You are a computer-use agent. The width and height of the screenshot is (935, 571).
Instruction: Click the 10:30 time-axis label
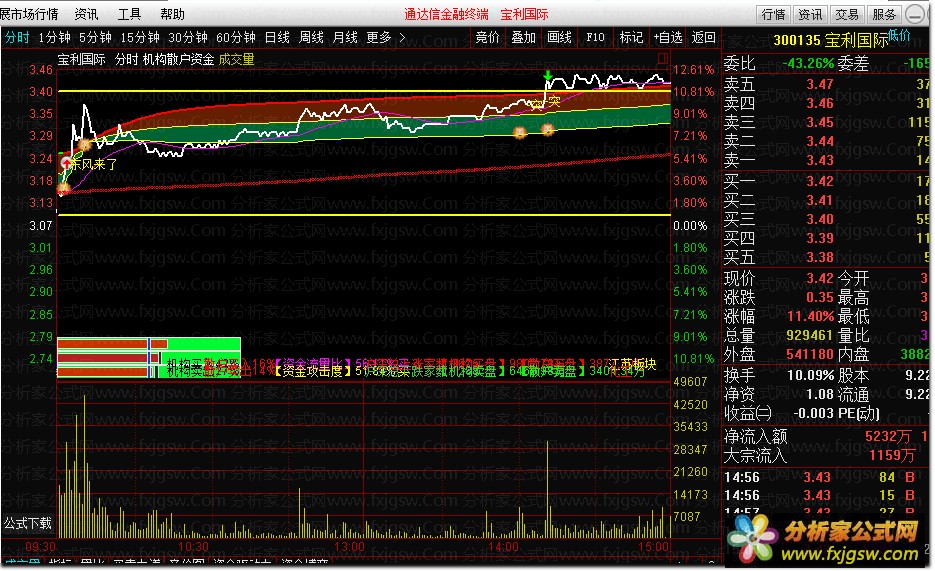point(193,547)
